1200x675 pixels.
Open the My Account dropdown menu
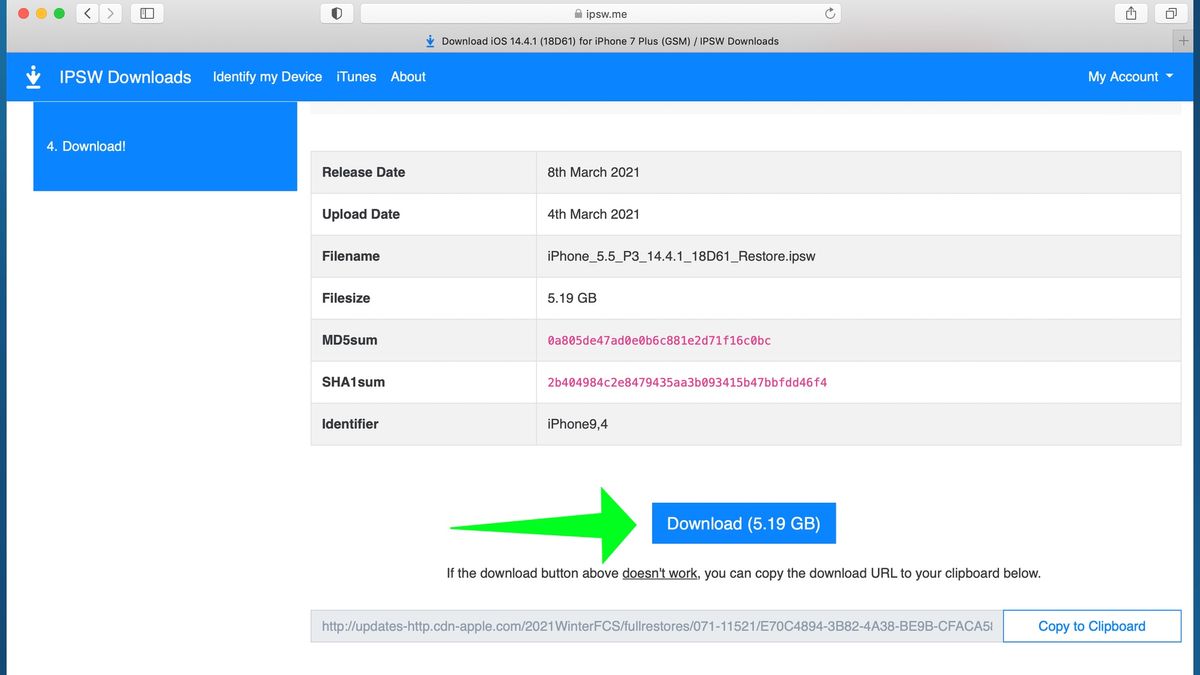pos(1129,76)
